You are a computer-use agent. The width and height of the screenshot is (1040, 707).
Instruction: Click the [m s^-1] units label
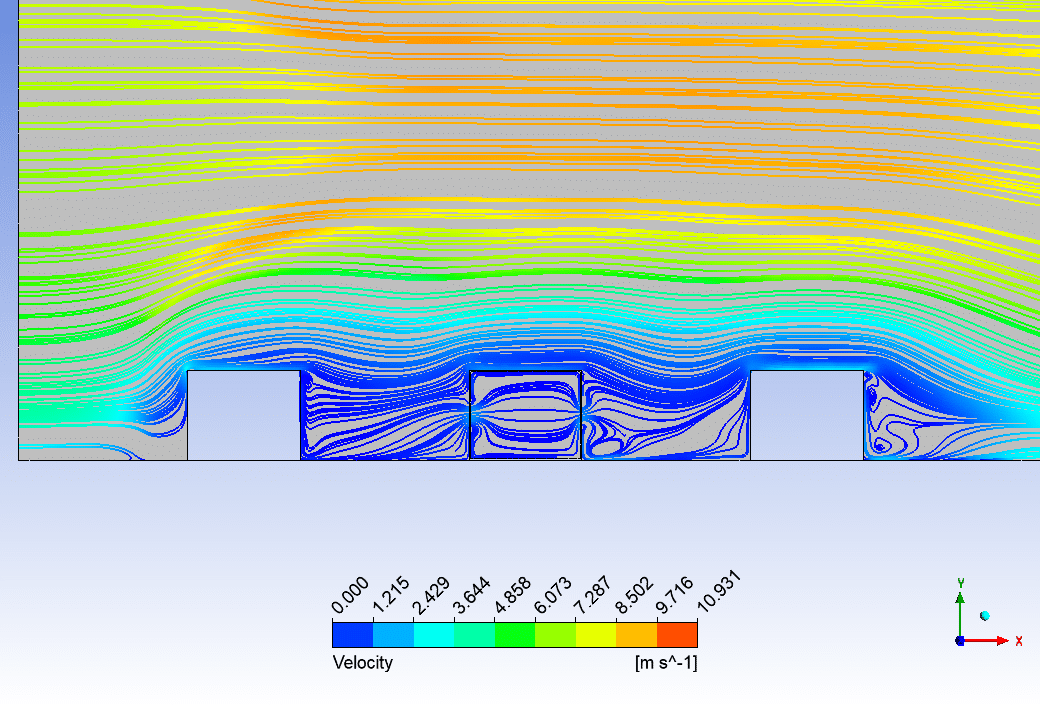tap(665, 663)
